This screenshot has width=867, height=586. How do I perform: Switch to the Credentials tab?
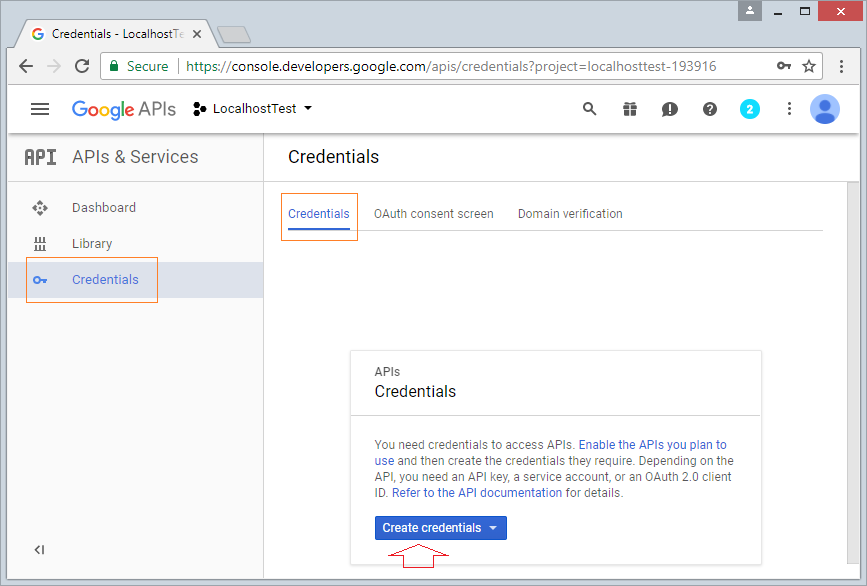pyautogui.click(x=318, y=214)
